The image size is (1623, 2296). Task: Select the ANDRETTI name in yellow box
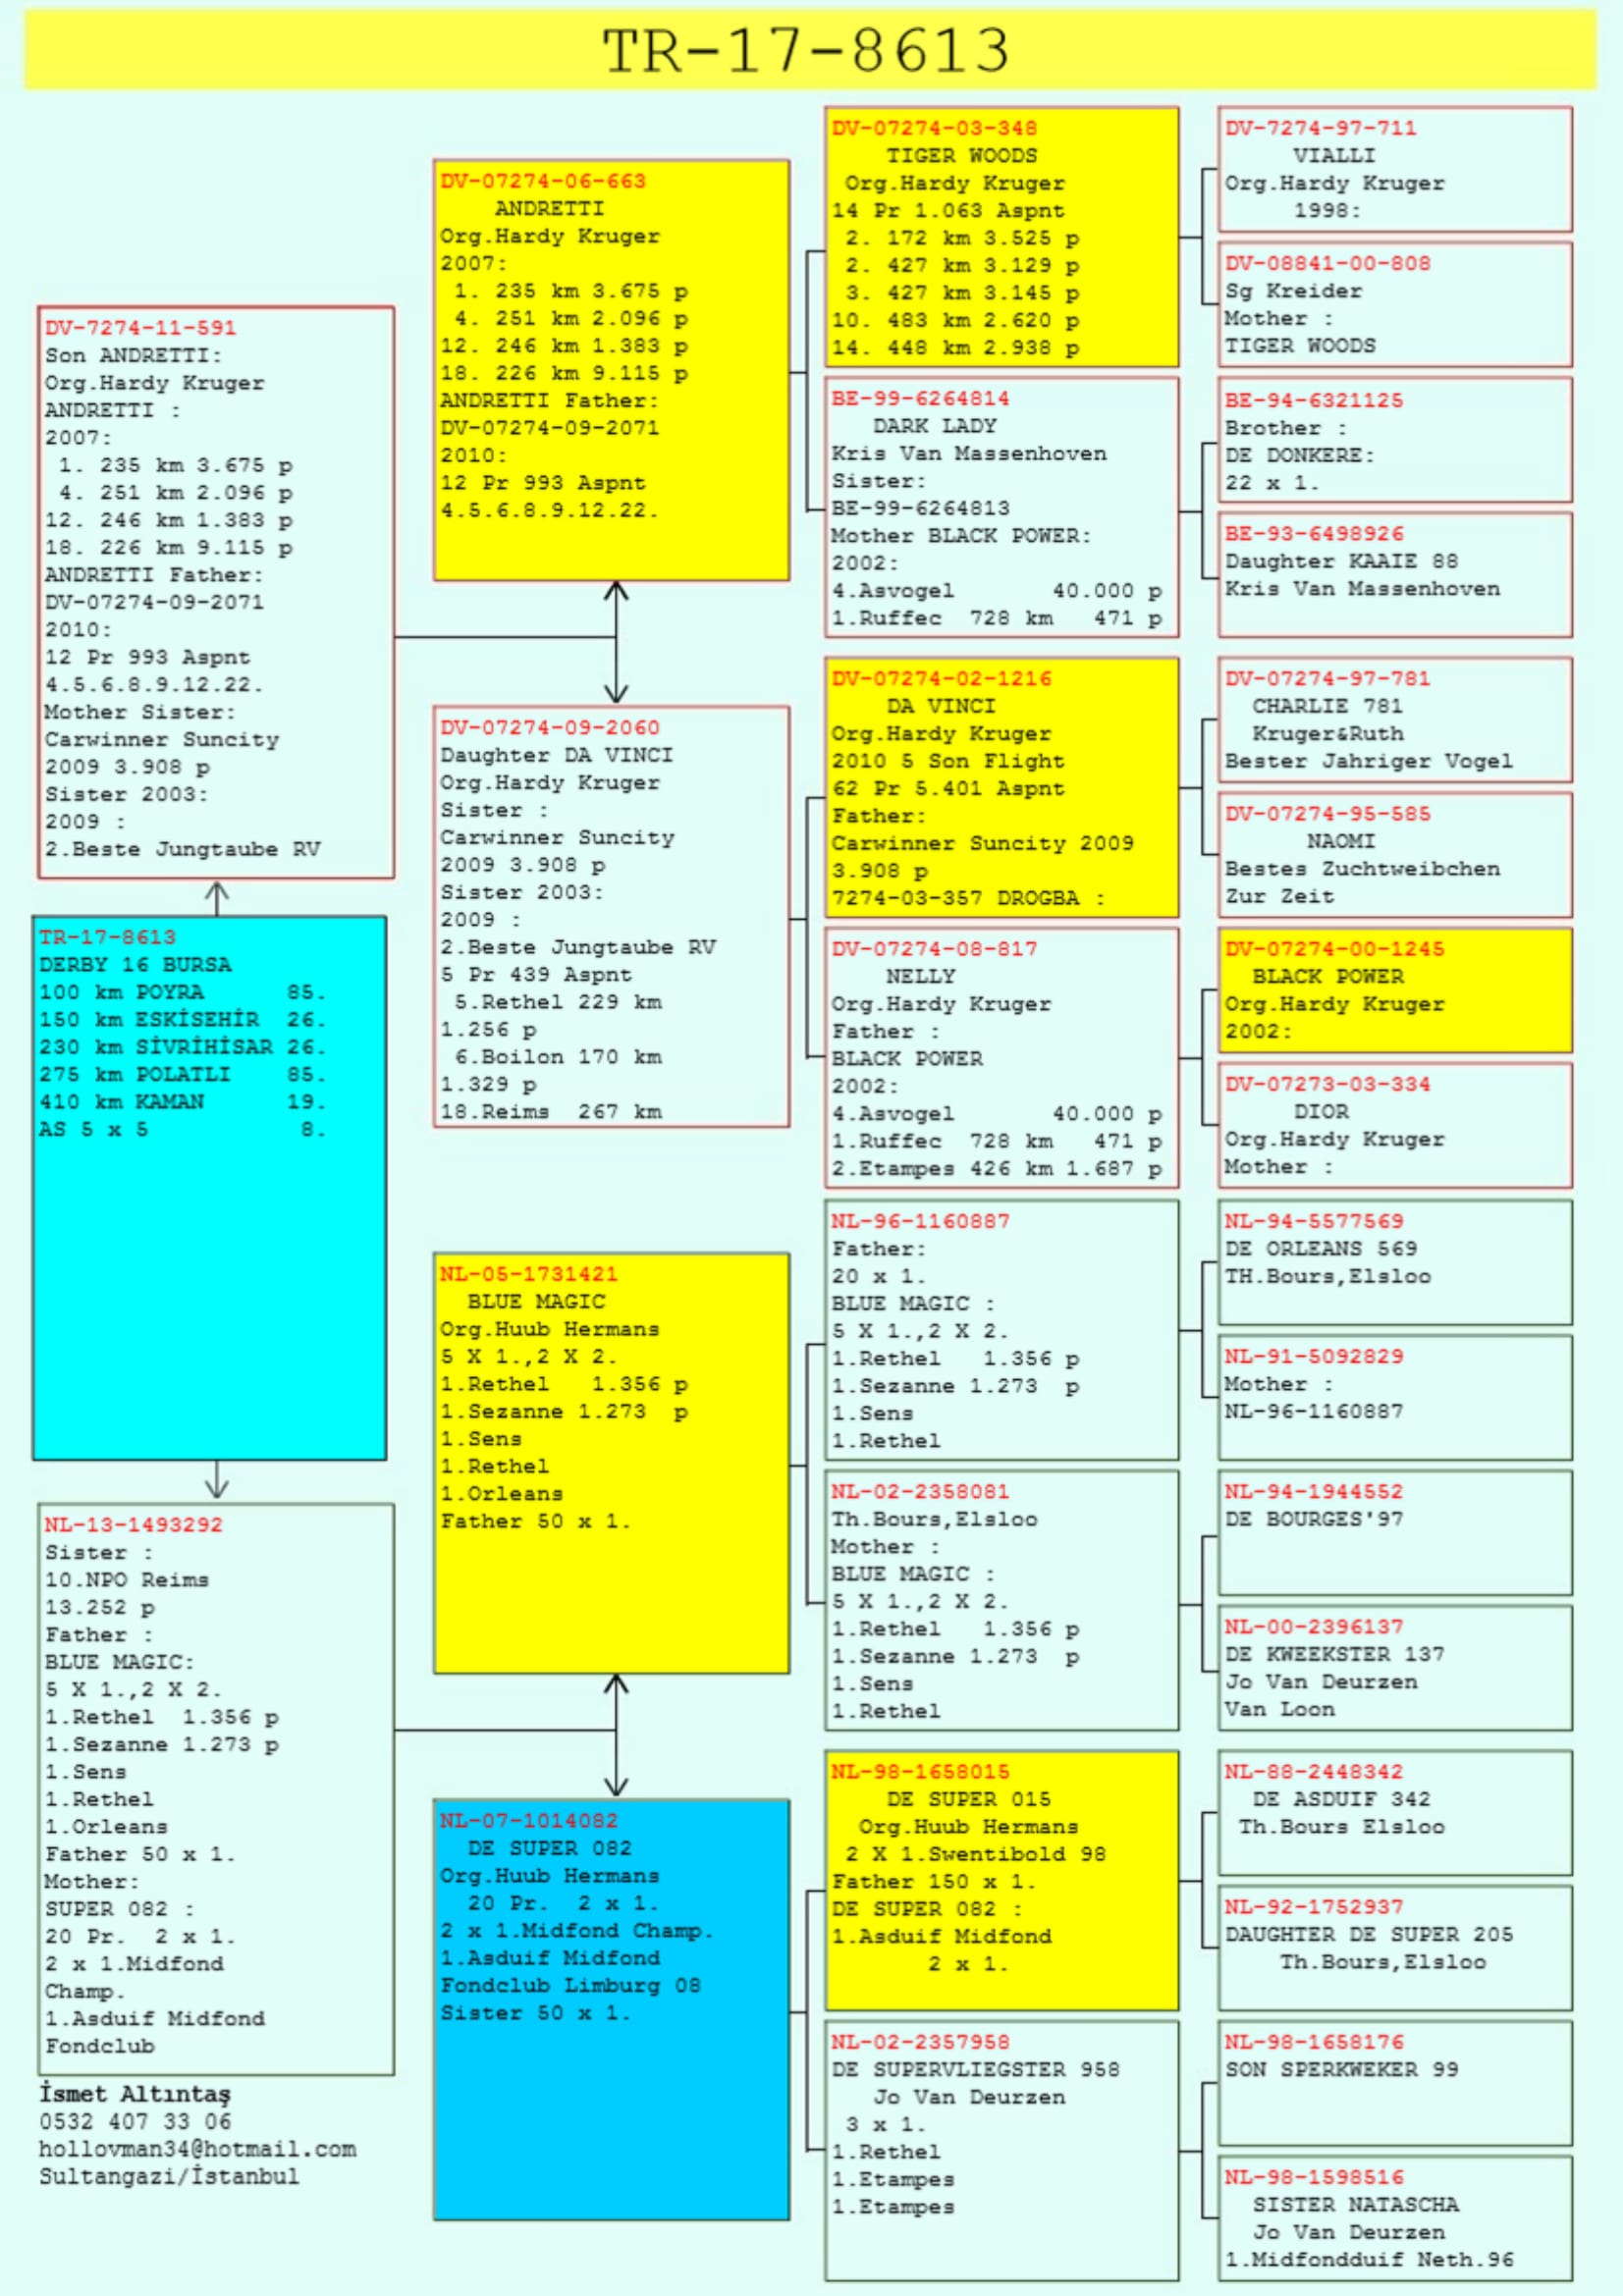549,209
